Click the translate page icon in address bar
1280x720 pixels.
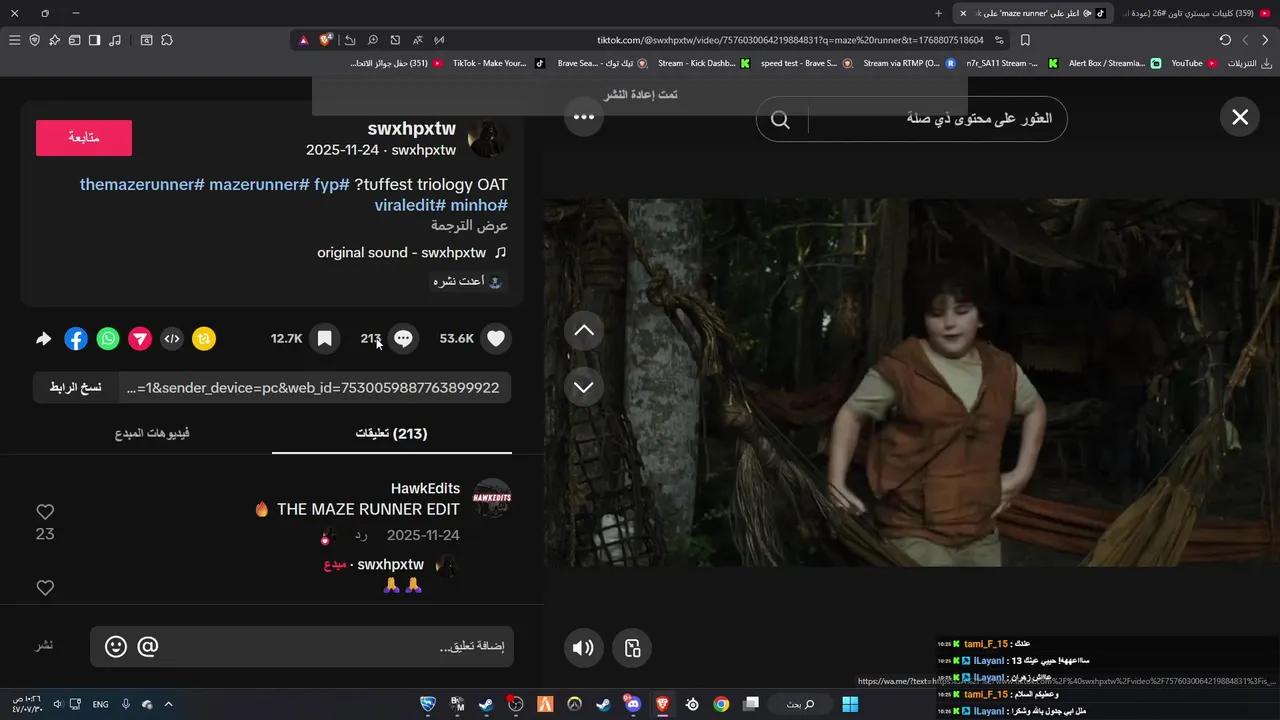pyautogui.click(x=417, y=40)
